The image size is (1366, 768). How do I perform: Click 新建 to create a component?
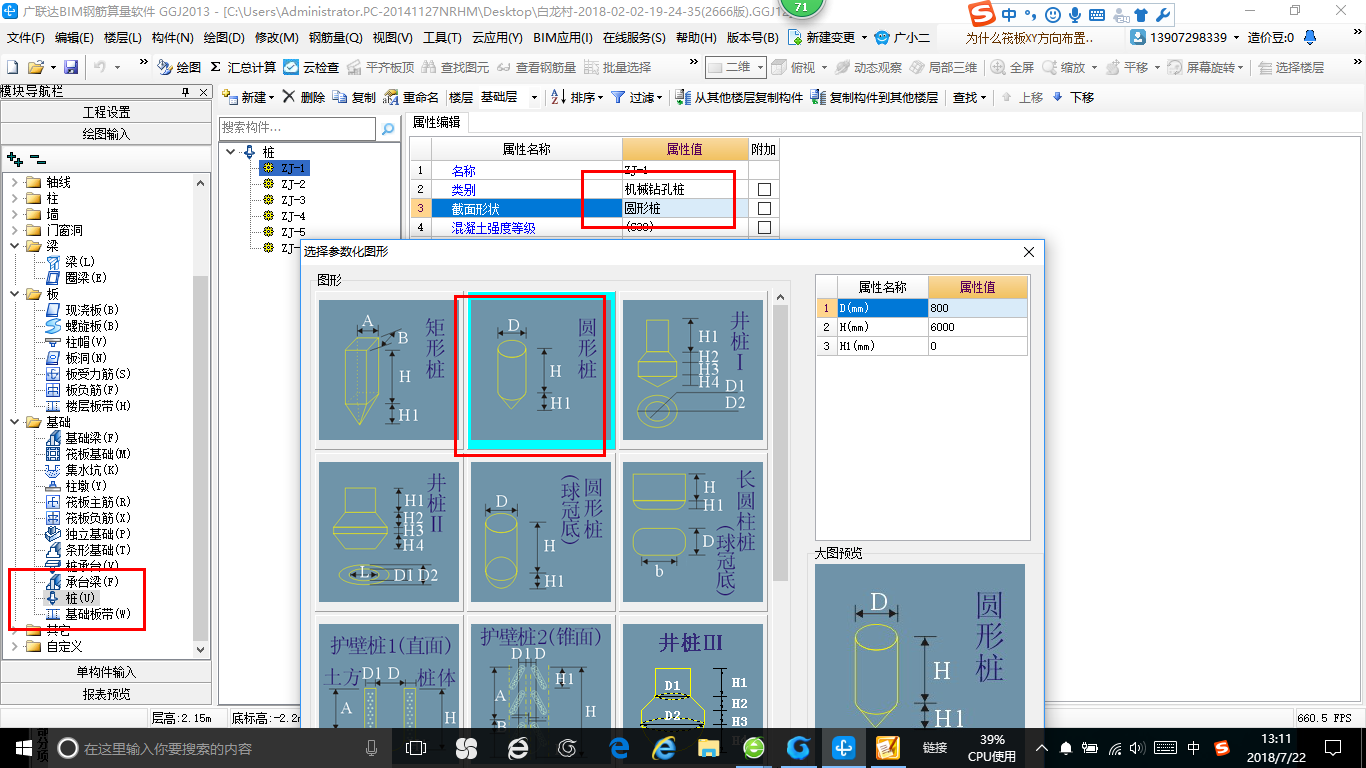[248, 97]
